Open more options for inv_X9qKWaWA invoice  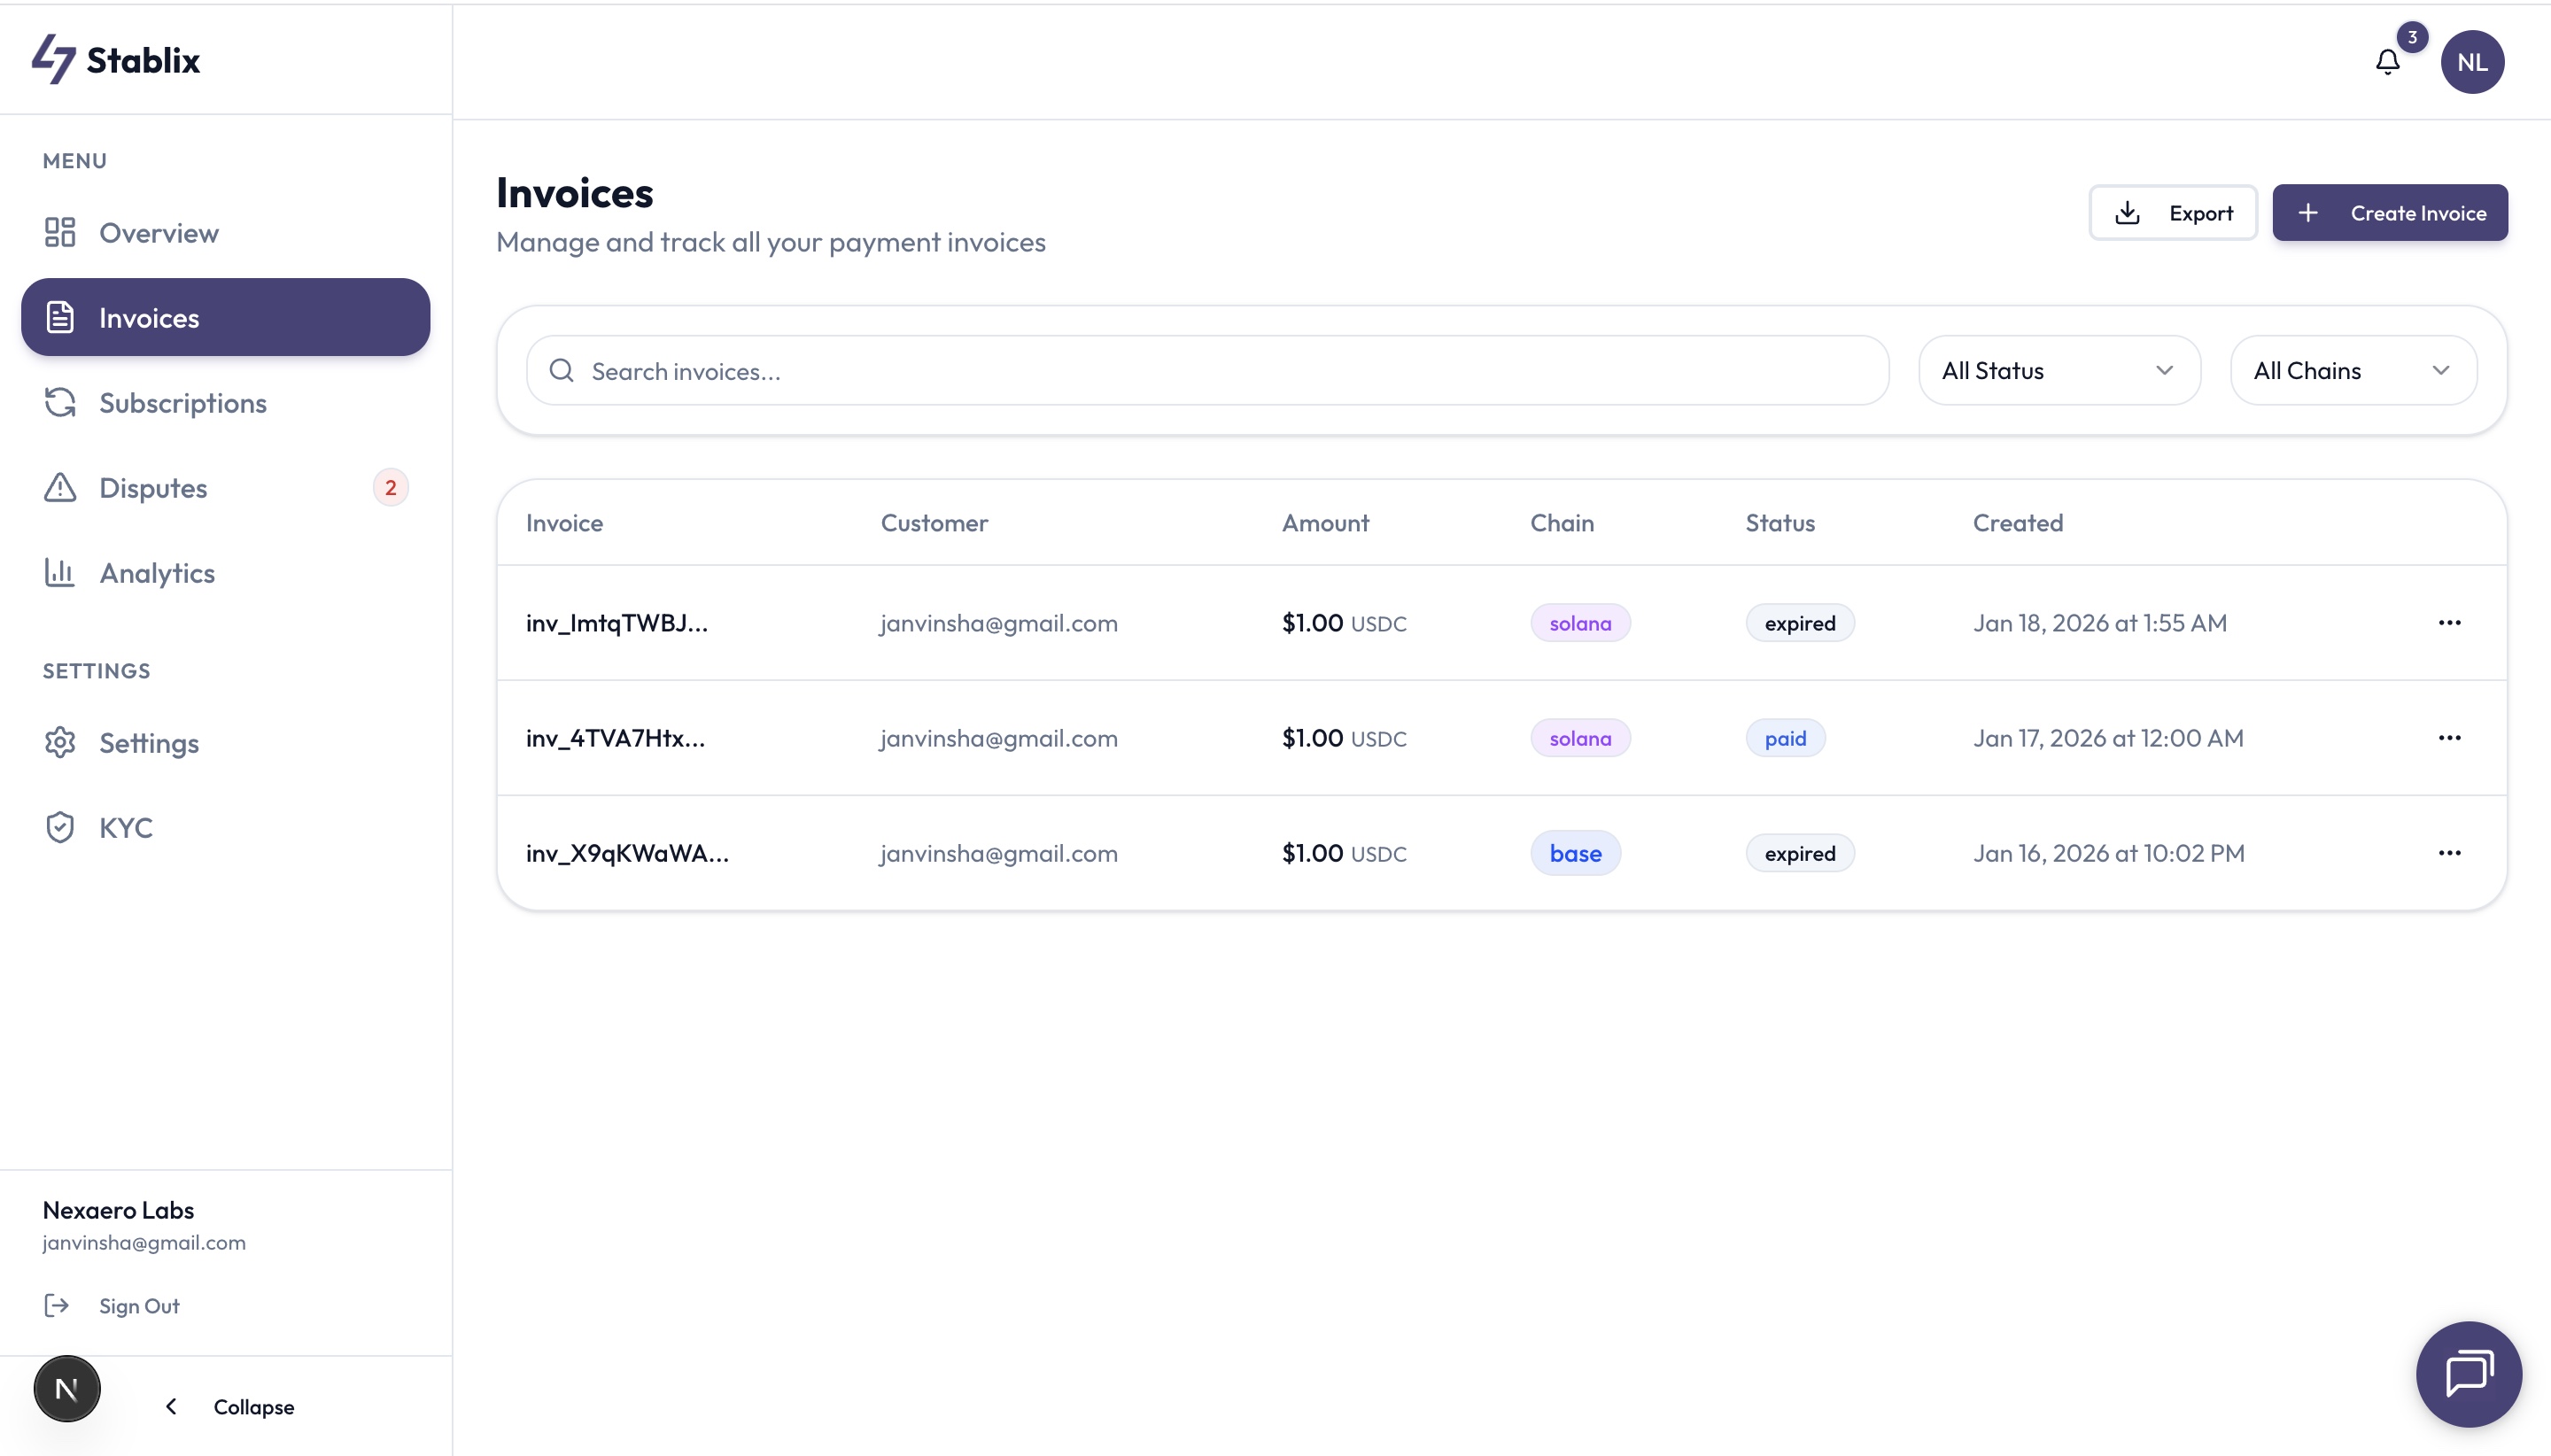[2448, 853]
